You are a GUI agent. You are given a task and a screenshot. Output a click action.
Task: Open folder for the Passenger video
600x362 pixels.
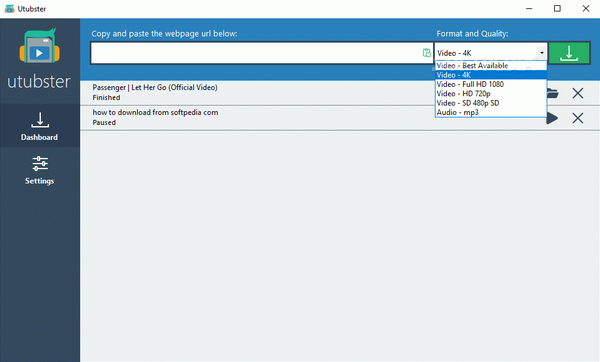[x=553, y=93]
